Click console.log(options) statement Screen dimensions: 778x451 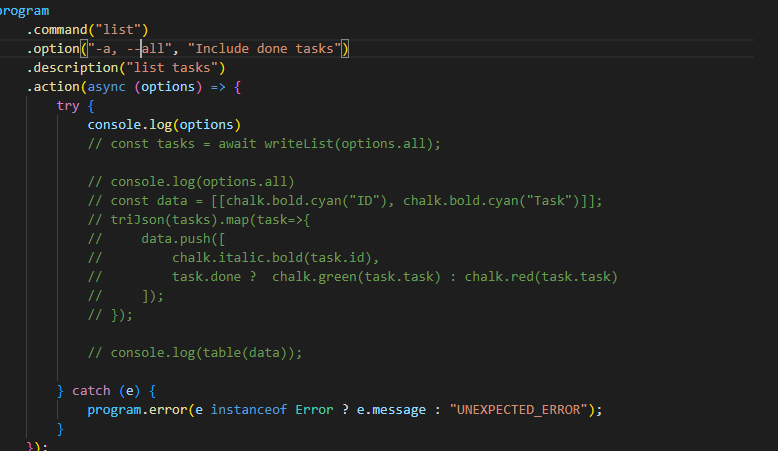(164, 125)
